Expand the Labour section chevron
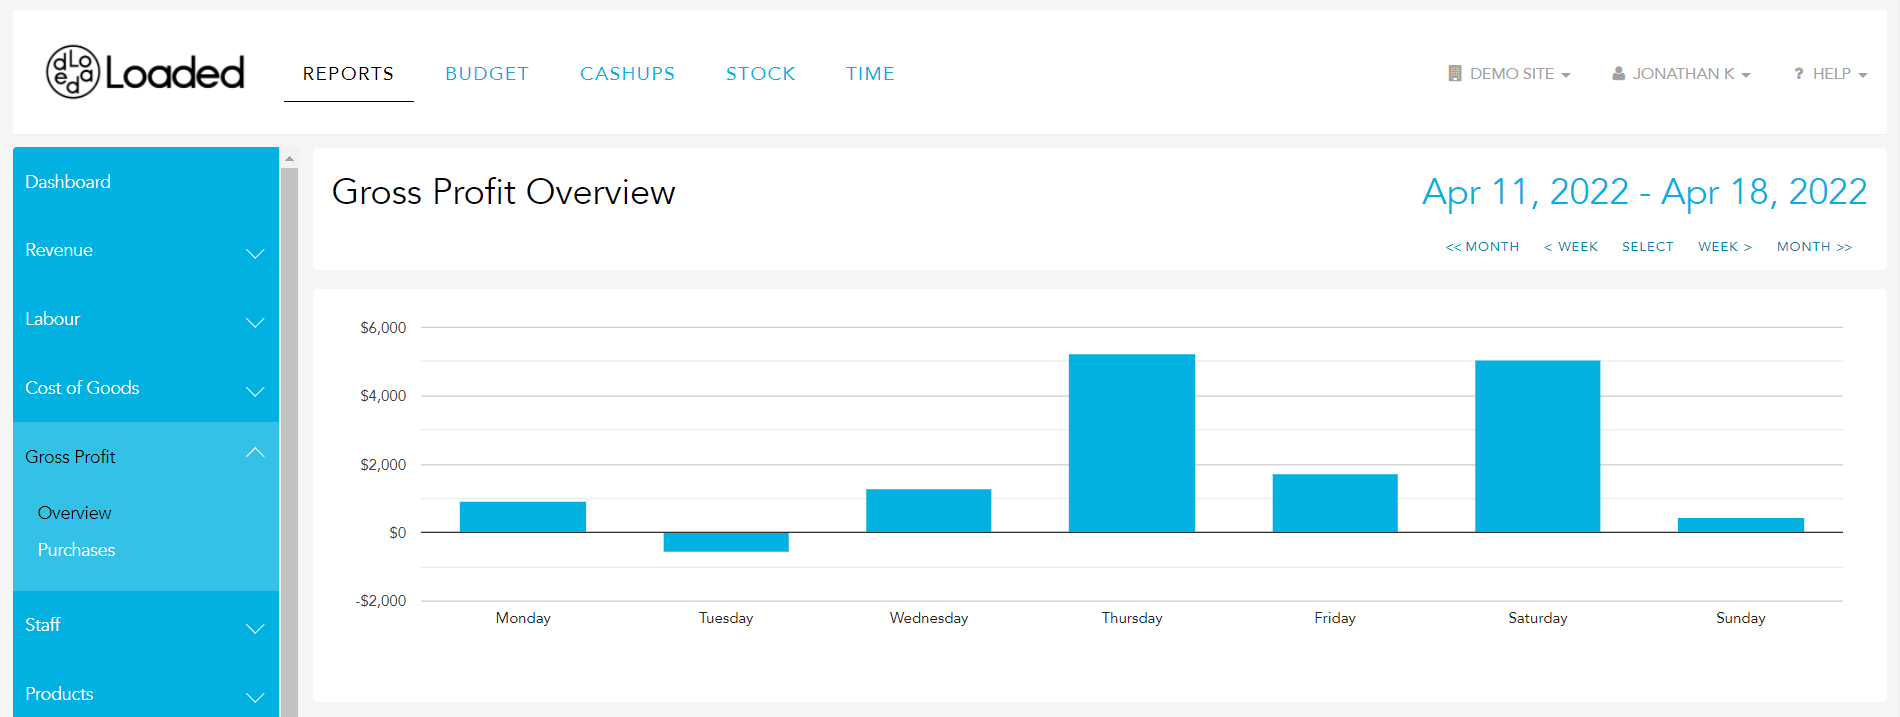Screen dimensions: 1900x717 [x=255, y=322]
